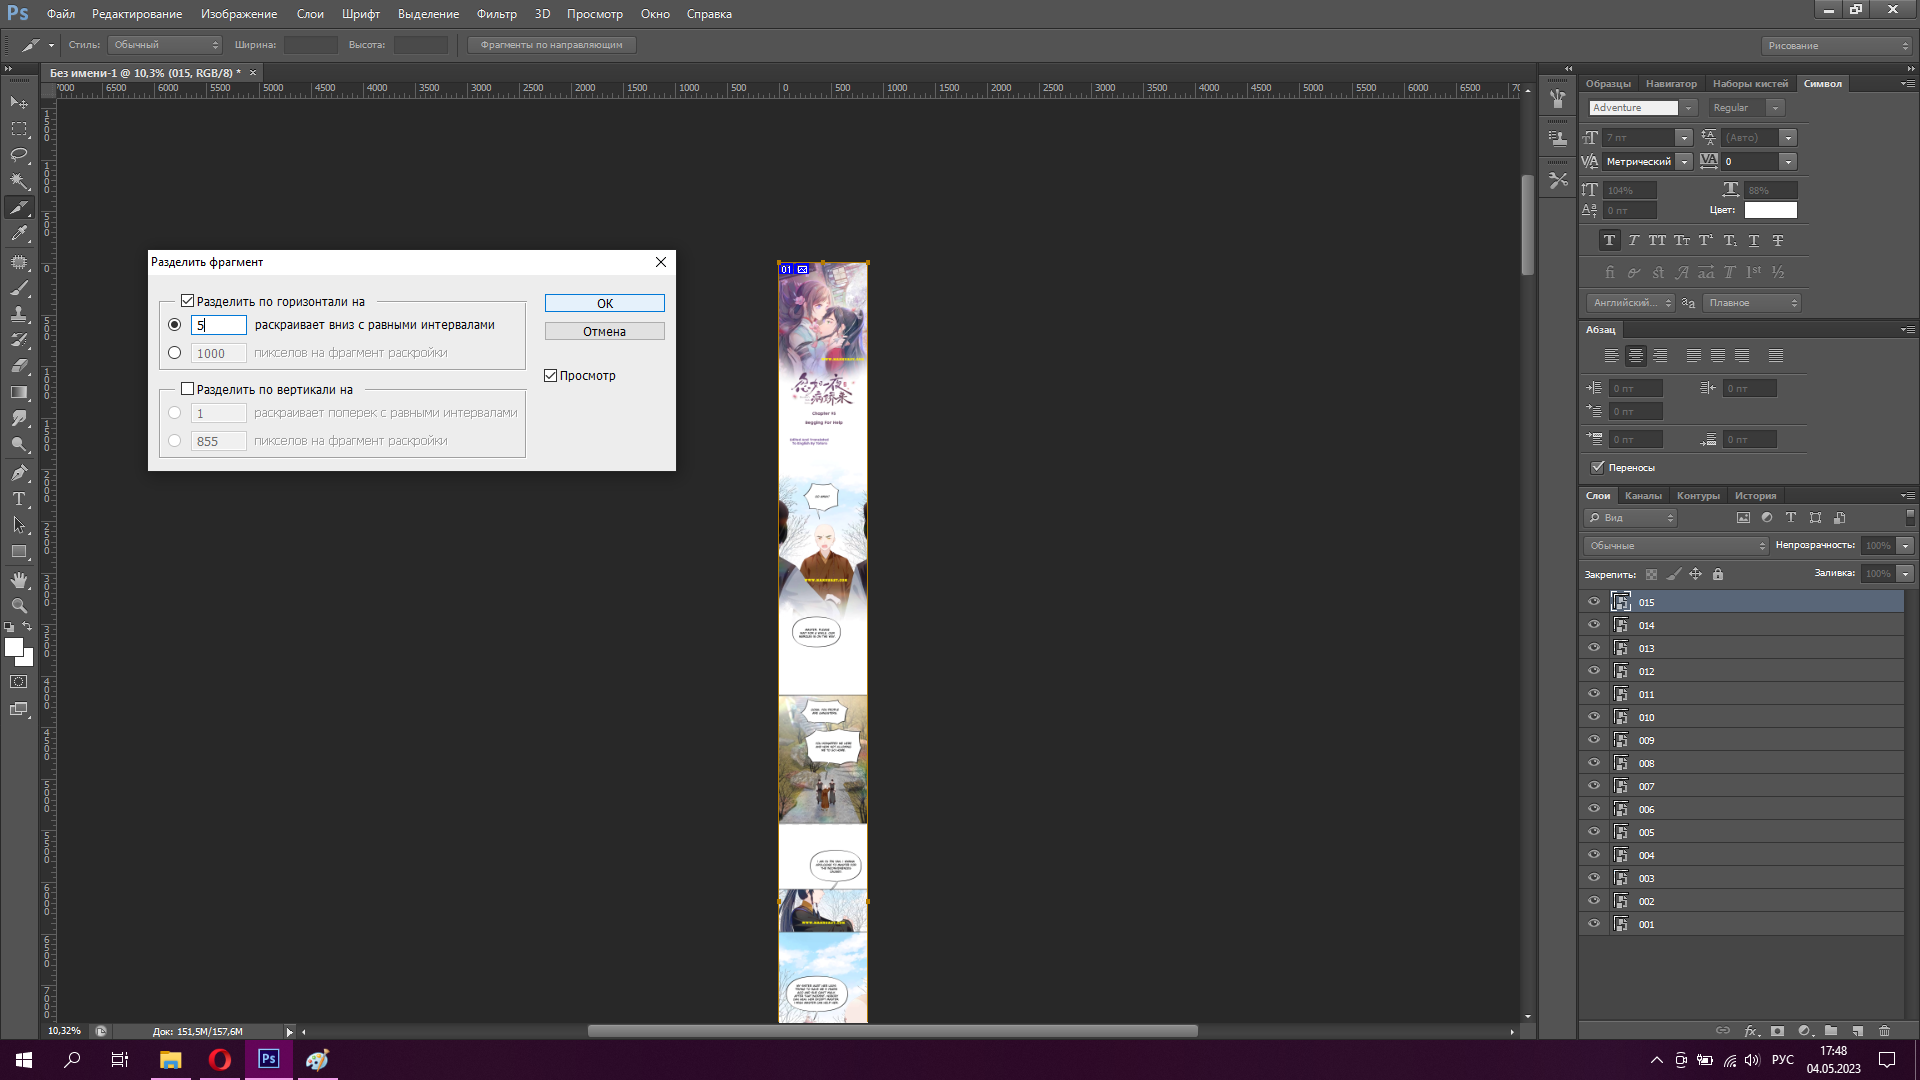1920x1080 pixels.
Task: Uncheck 'Разделить по горизонтали на' checkbox
Action: pos(187,301)
